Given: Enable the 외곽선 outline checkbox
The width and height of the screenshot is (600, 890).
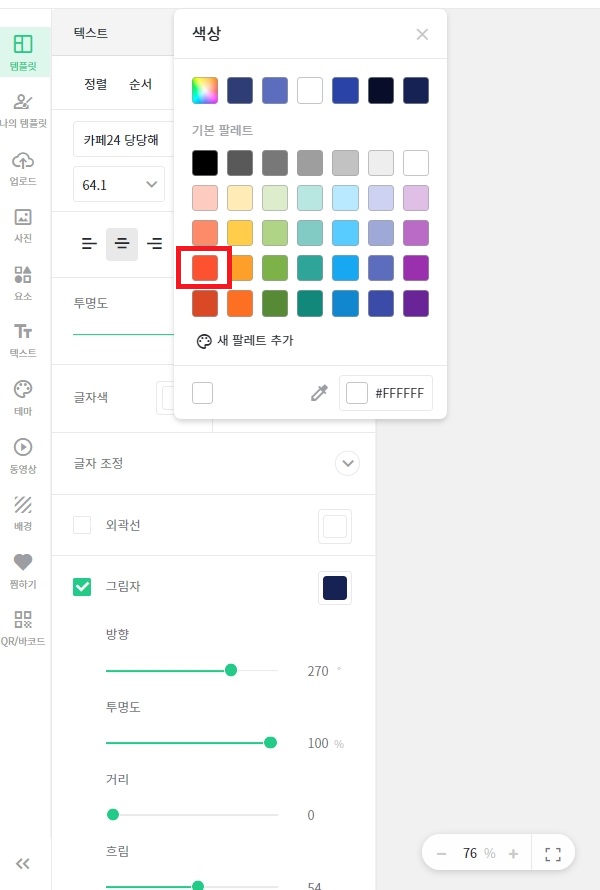Looking at the screenshot, I should pyautogui.click(x=82, y=525).
